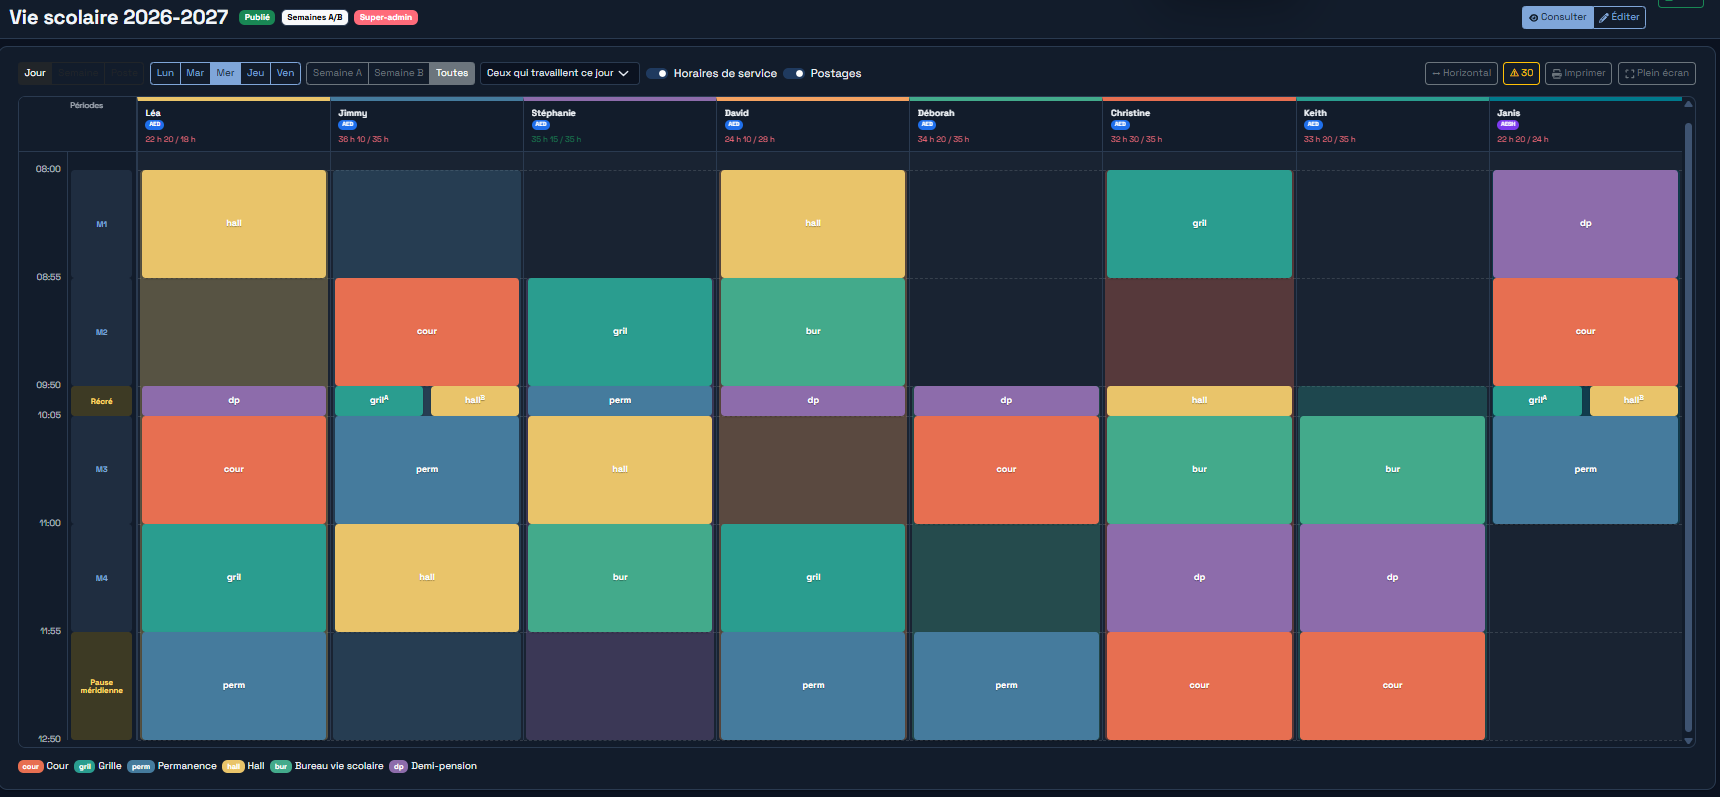Image resolution: width=1720 pixels, height=797 pixels.
Task: Click the arrow icon in the Horizontal button
Action: 1436,74
